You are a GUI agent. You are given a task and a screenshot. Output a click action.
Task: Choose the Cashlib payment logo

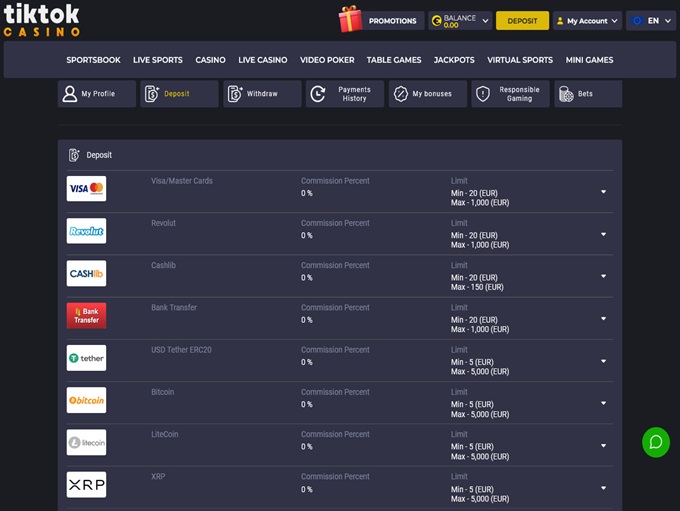pos(86,273)
